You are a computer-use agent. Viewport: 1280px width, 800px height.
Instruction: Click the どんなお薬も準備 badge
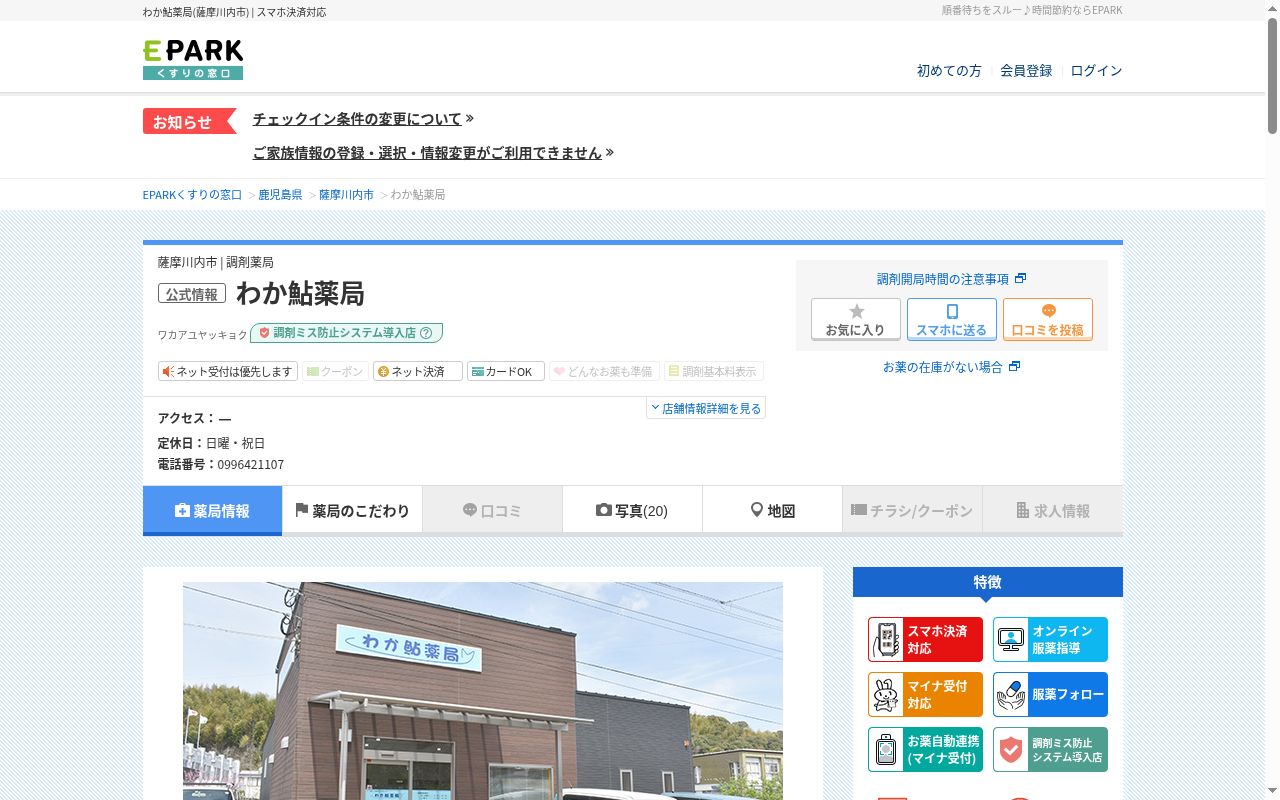pyautogui.click(x=604, y=371)
